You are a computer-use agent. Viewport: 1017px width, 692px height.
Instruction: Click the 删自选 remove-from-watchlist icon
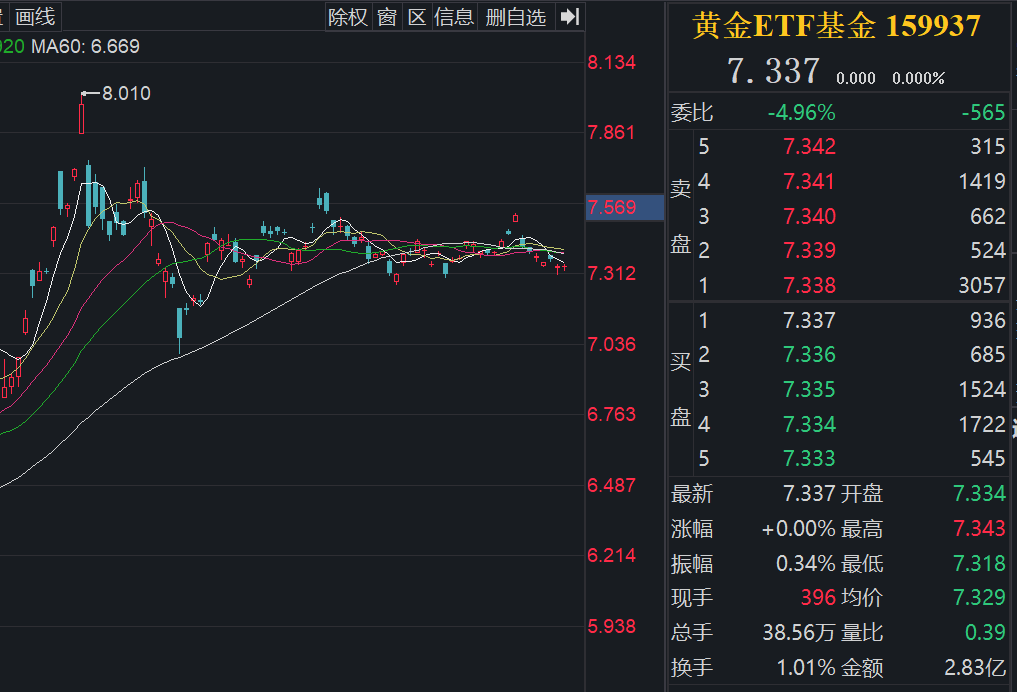(516, 17)
